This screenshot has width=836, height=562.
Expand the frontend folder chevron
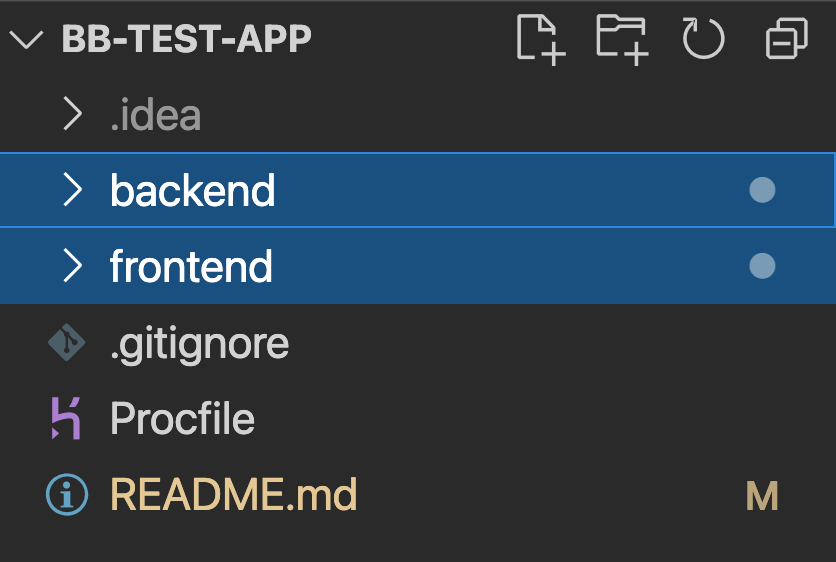click(x=73, y=266)
